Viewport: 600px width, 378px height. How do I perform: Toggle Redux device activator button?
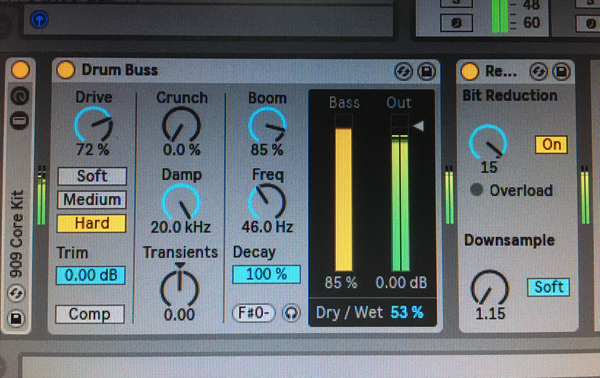click(470, 71)
